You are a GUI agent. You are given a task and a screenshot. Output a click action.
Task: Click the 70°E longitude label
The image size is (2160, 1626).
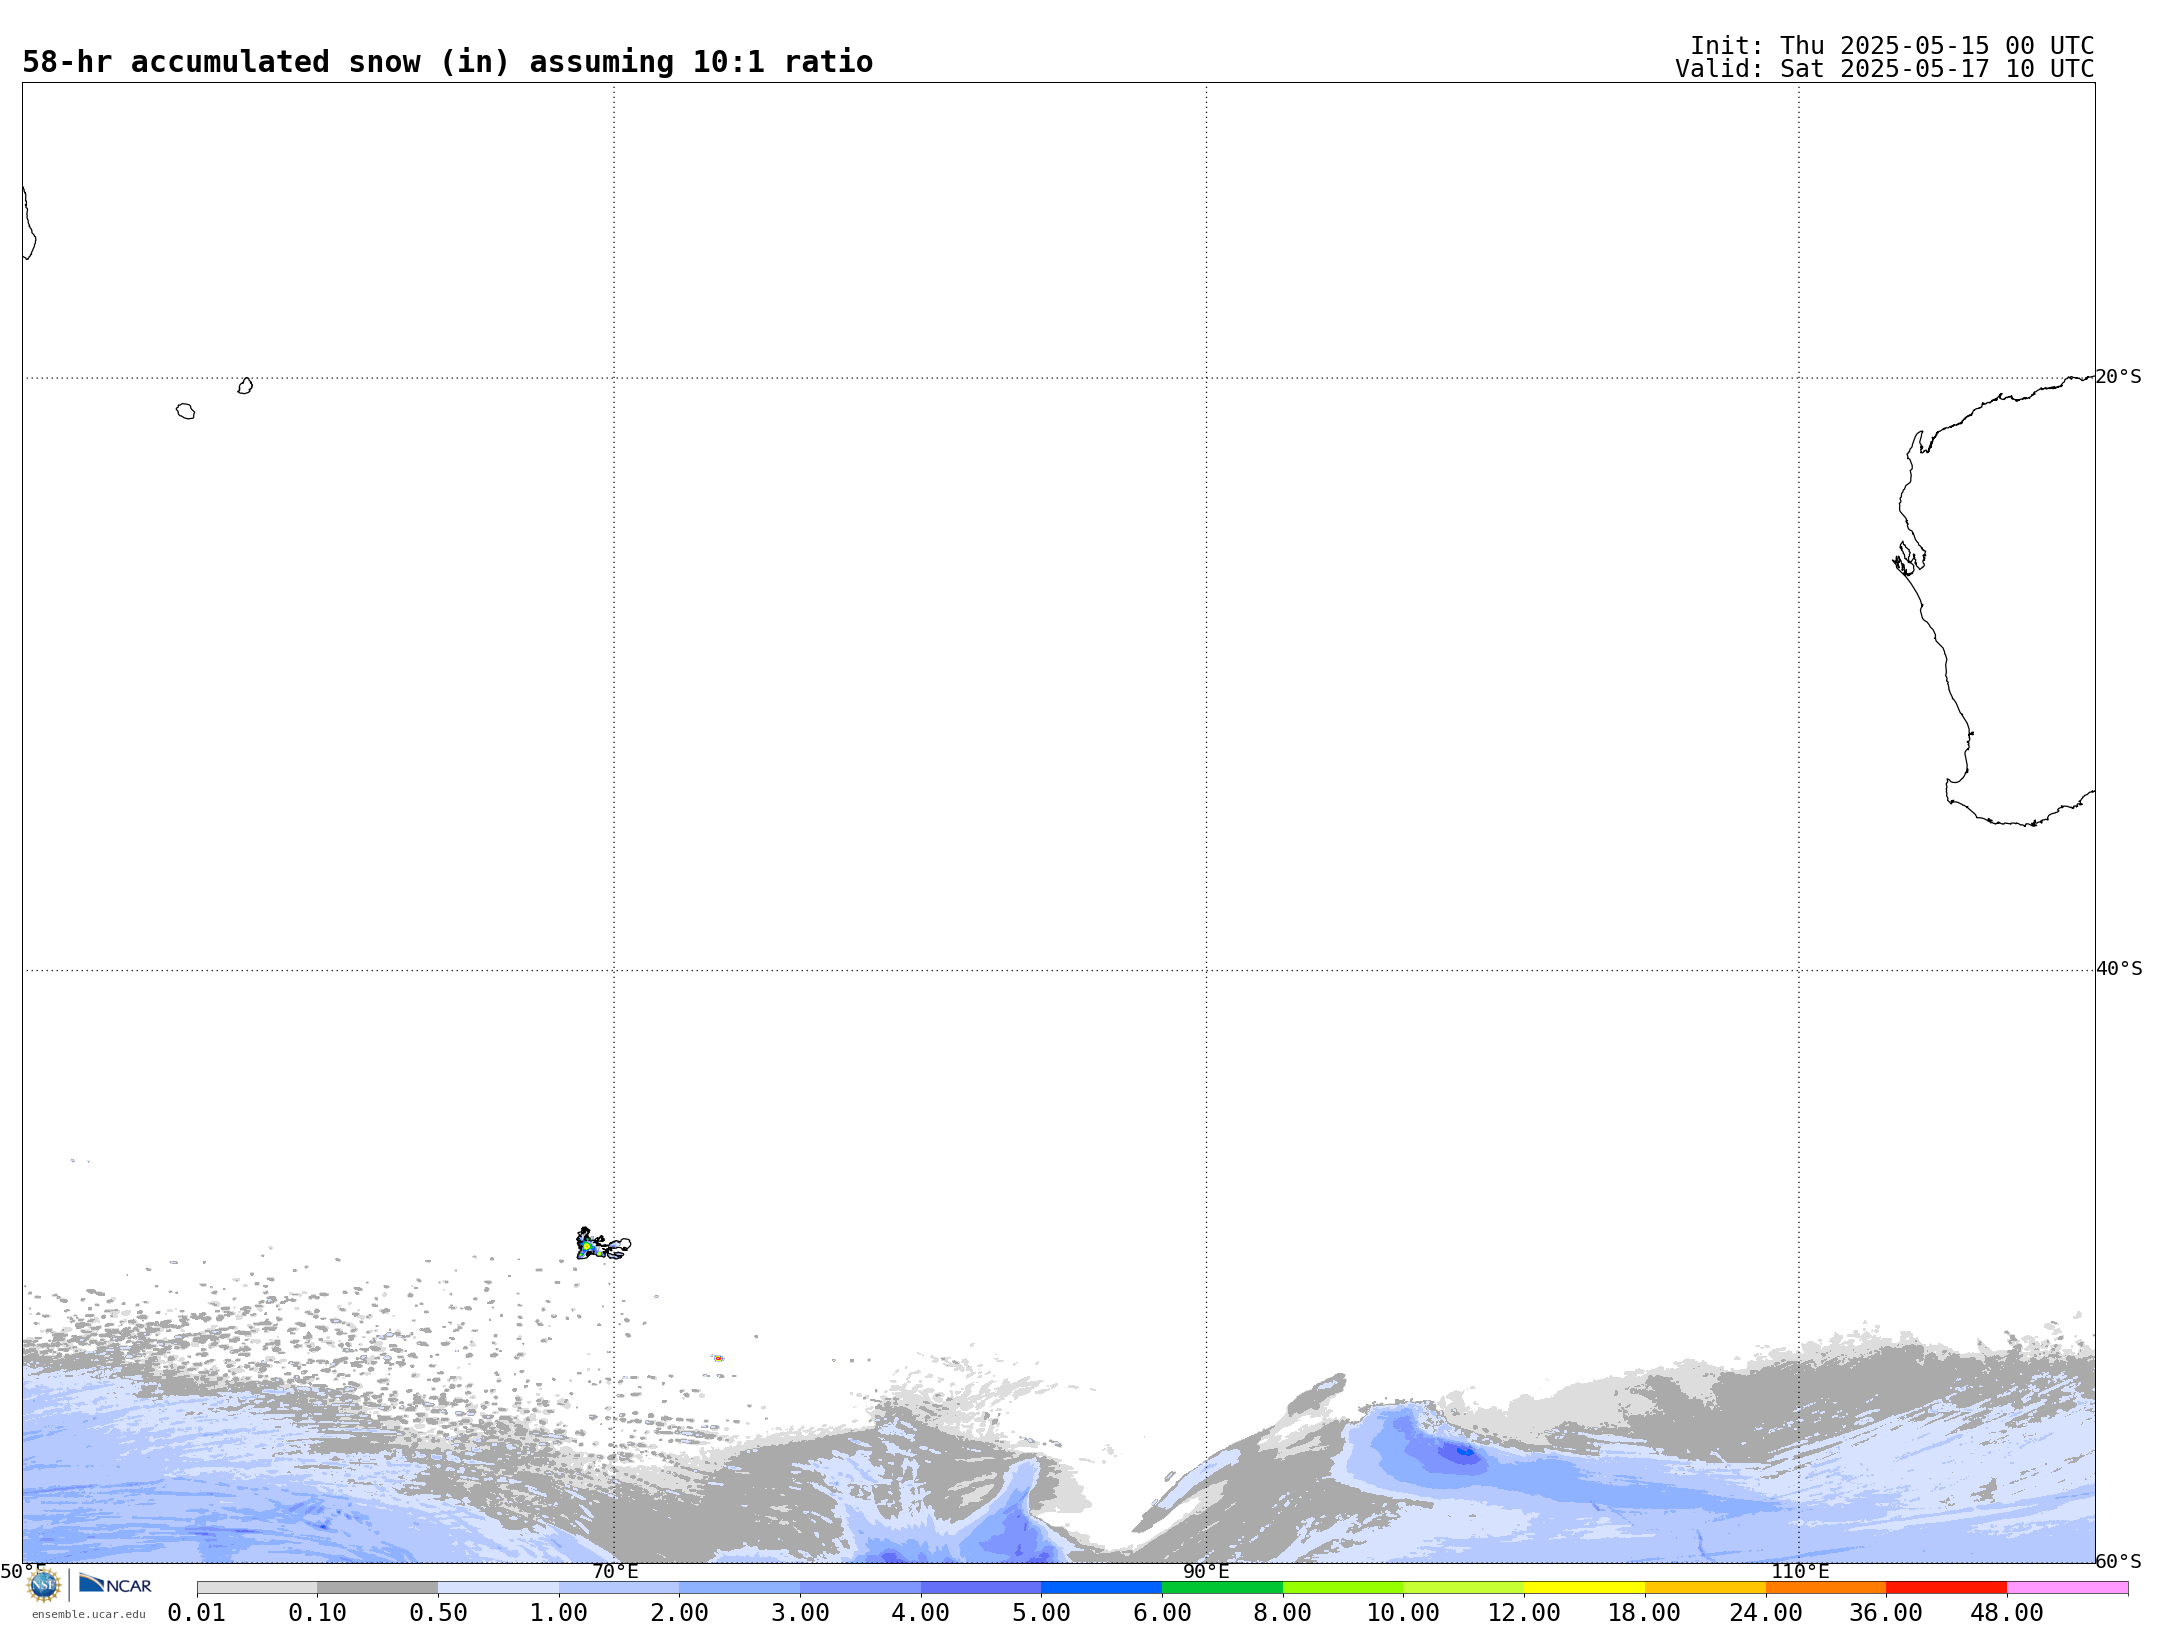coord(615,1572)
